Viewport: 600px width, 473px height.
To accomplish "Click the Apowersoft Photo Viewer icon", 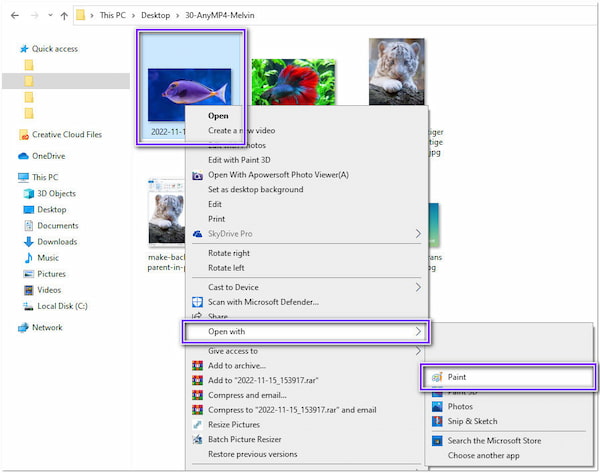I will [198, 174].
